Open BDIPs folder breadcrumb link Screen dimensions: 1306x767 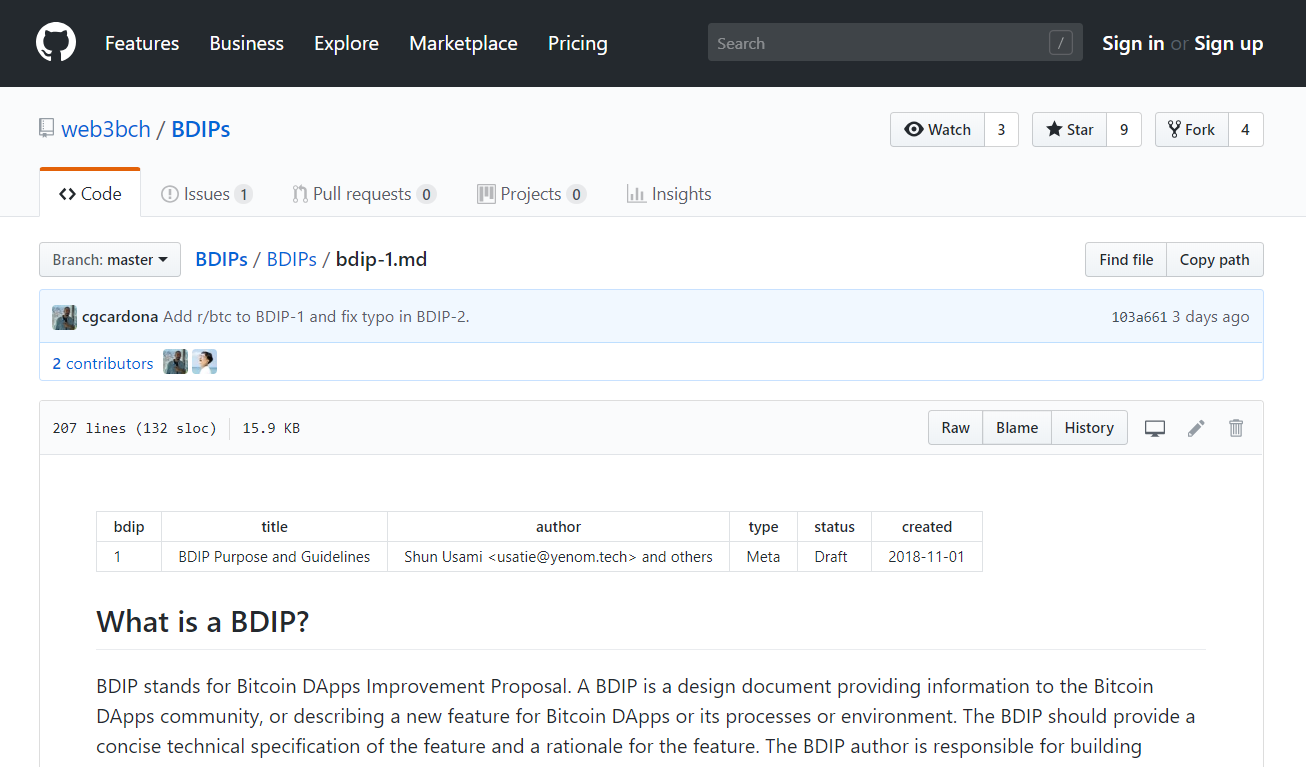pos(291,259)
